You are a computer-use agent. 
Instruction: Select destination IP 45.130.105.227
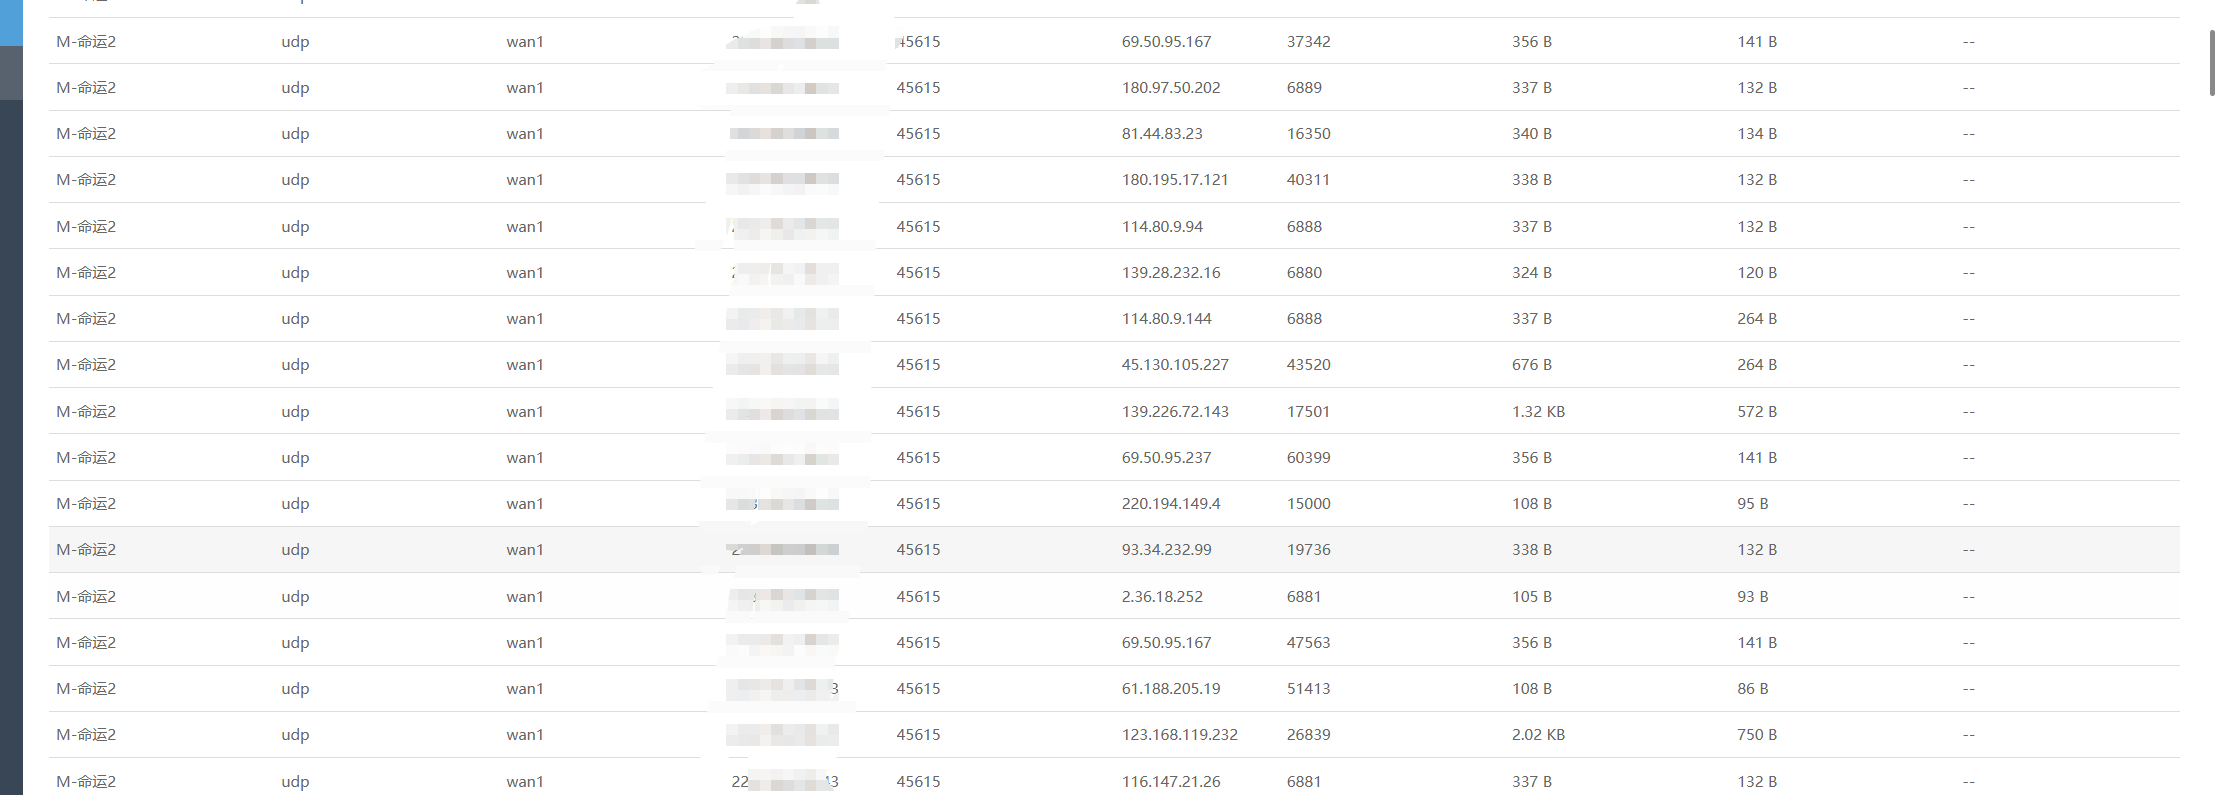1174,365
